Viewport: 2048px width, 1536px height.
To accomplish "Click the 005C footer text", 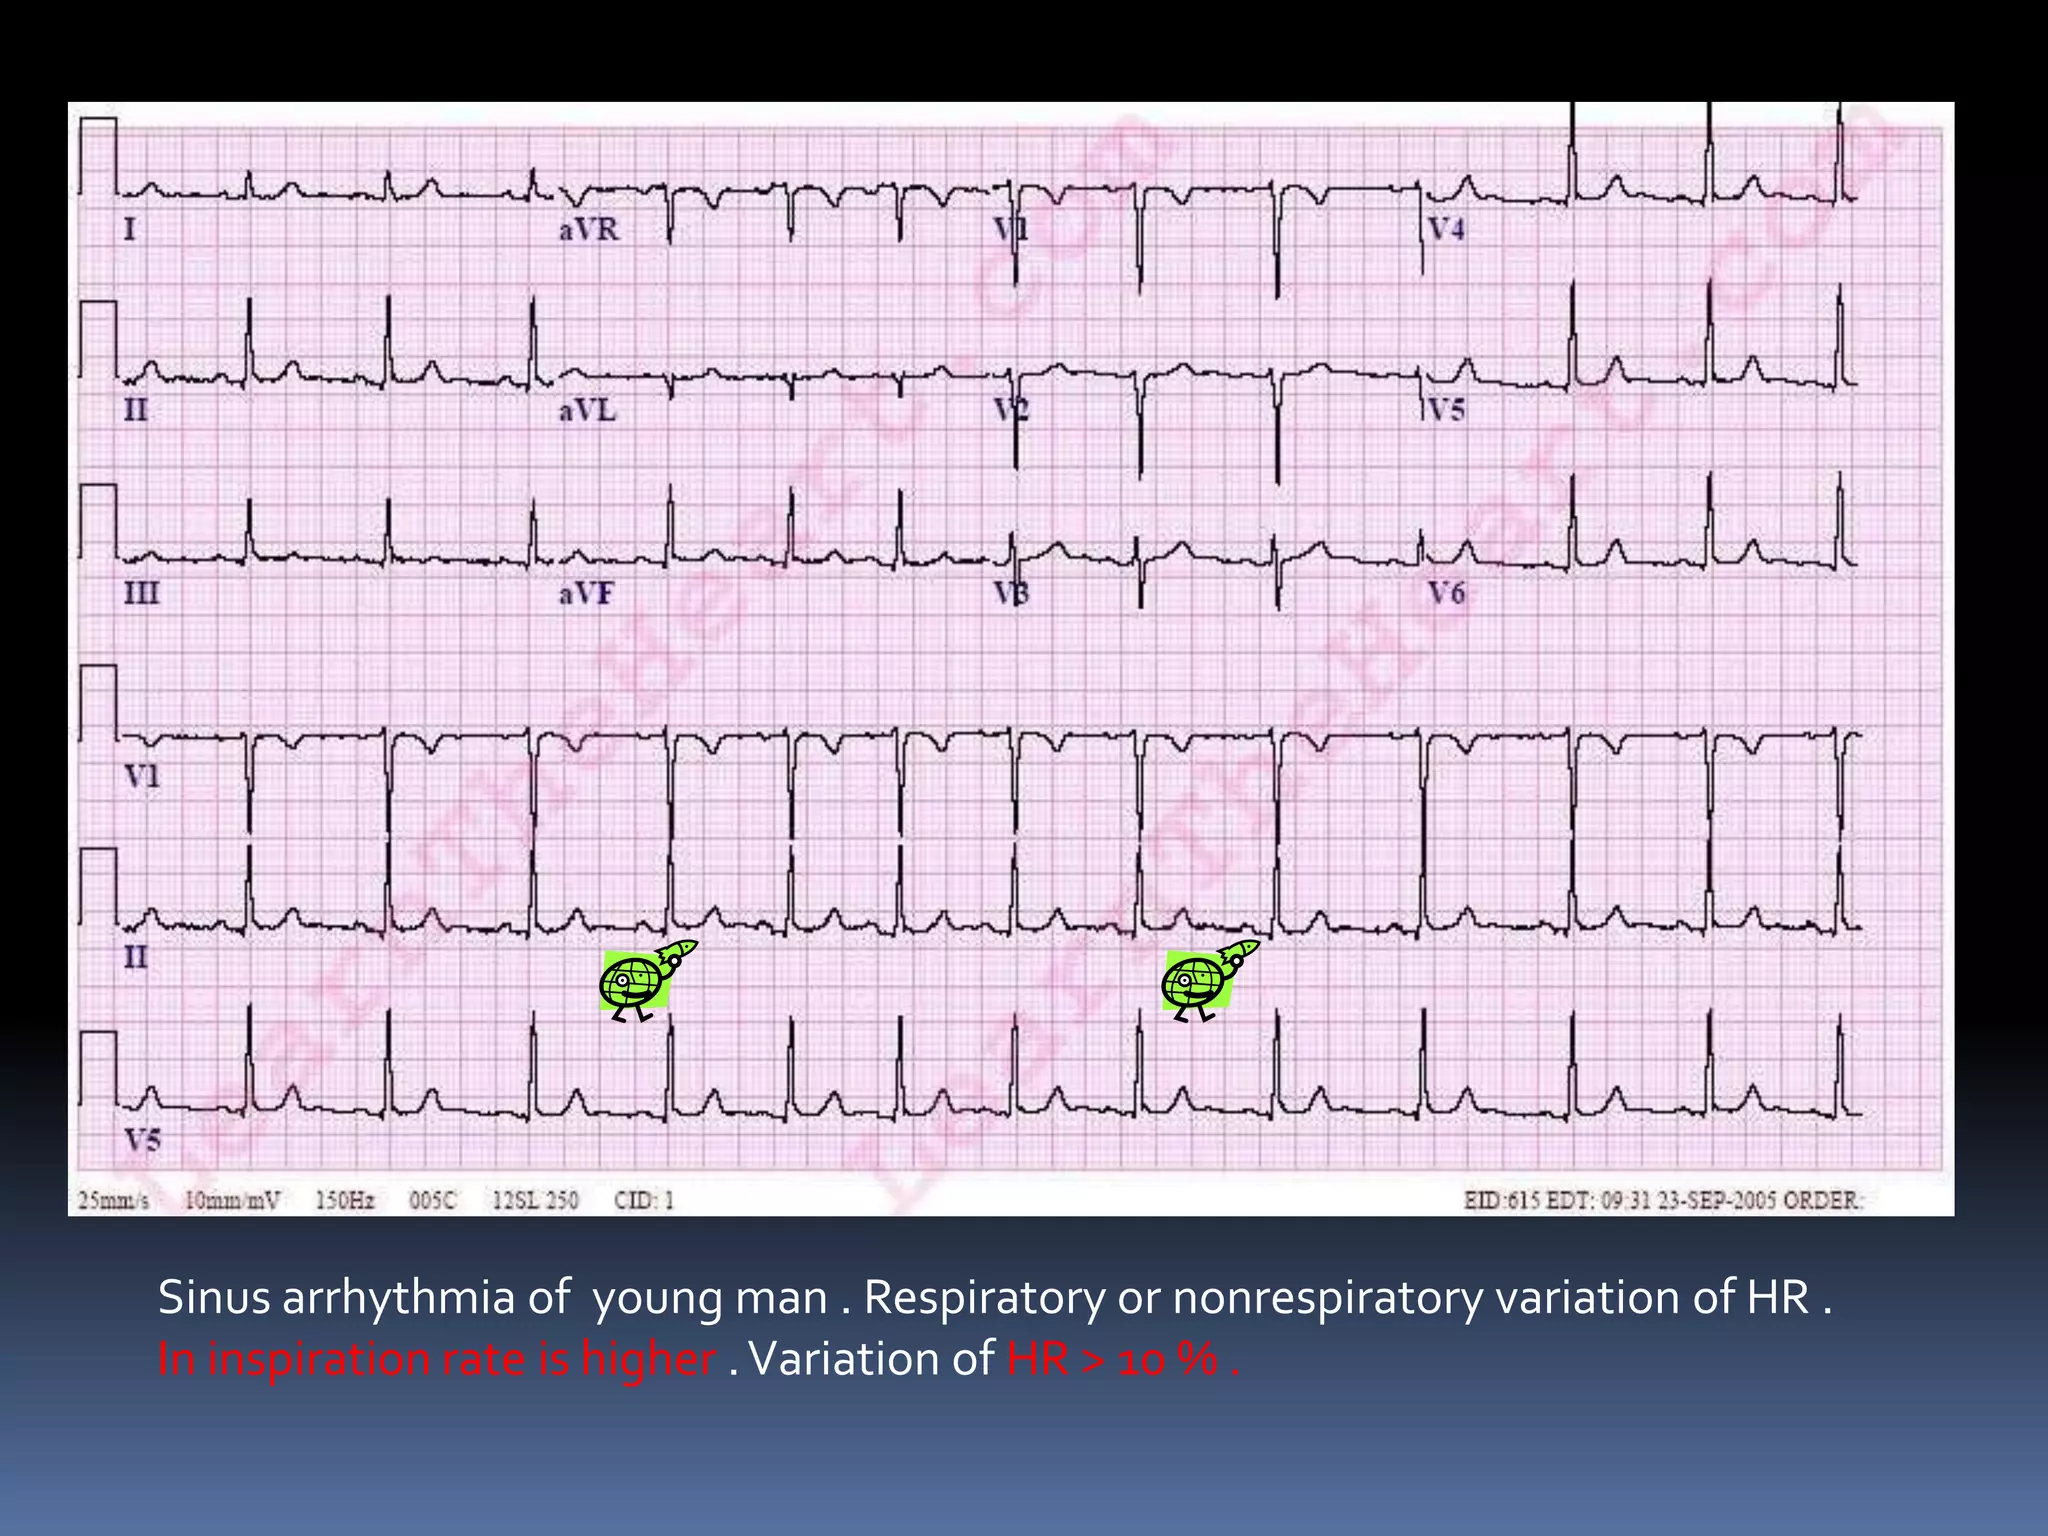I will 432,1200.
